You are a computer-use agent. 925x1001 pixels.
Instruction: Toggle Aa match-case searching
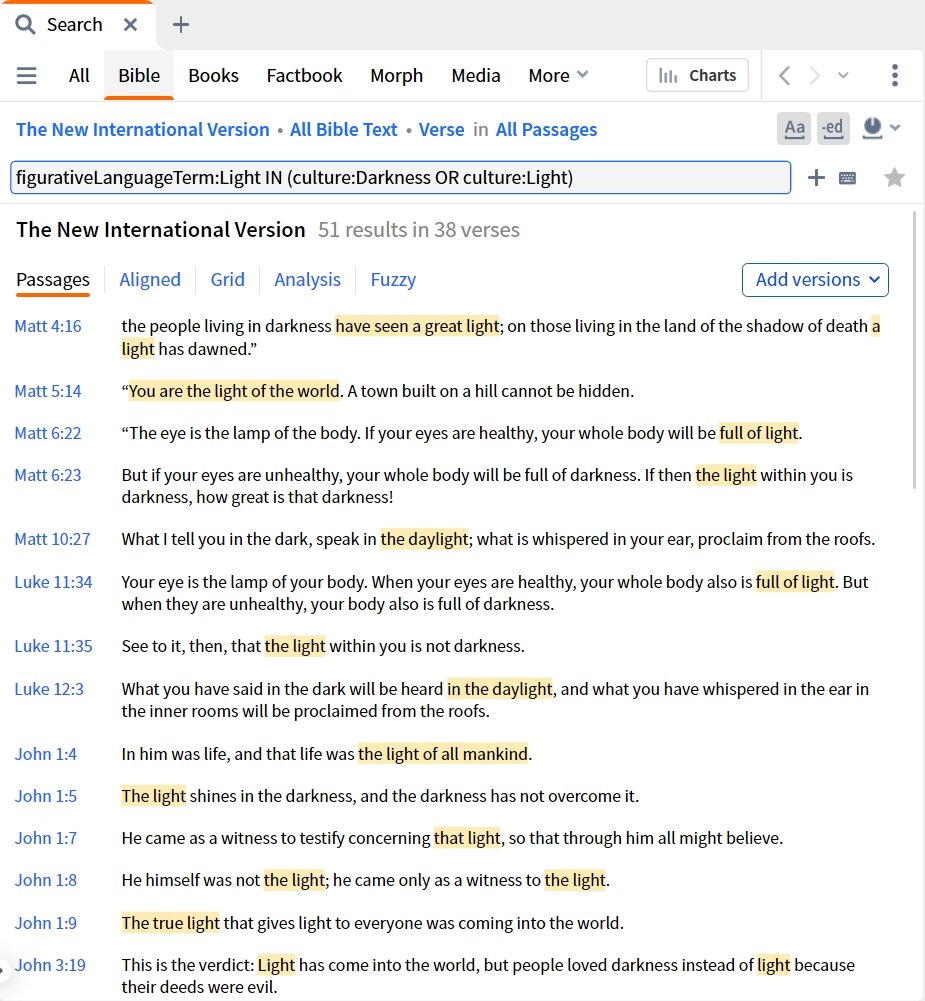794,128
